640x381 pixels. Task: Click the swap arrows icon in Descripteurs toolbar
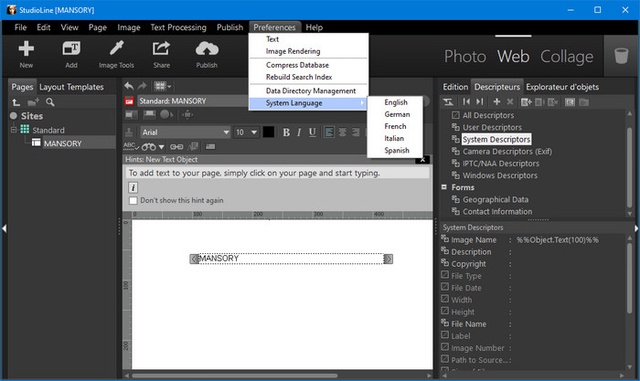448,102
